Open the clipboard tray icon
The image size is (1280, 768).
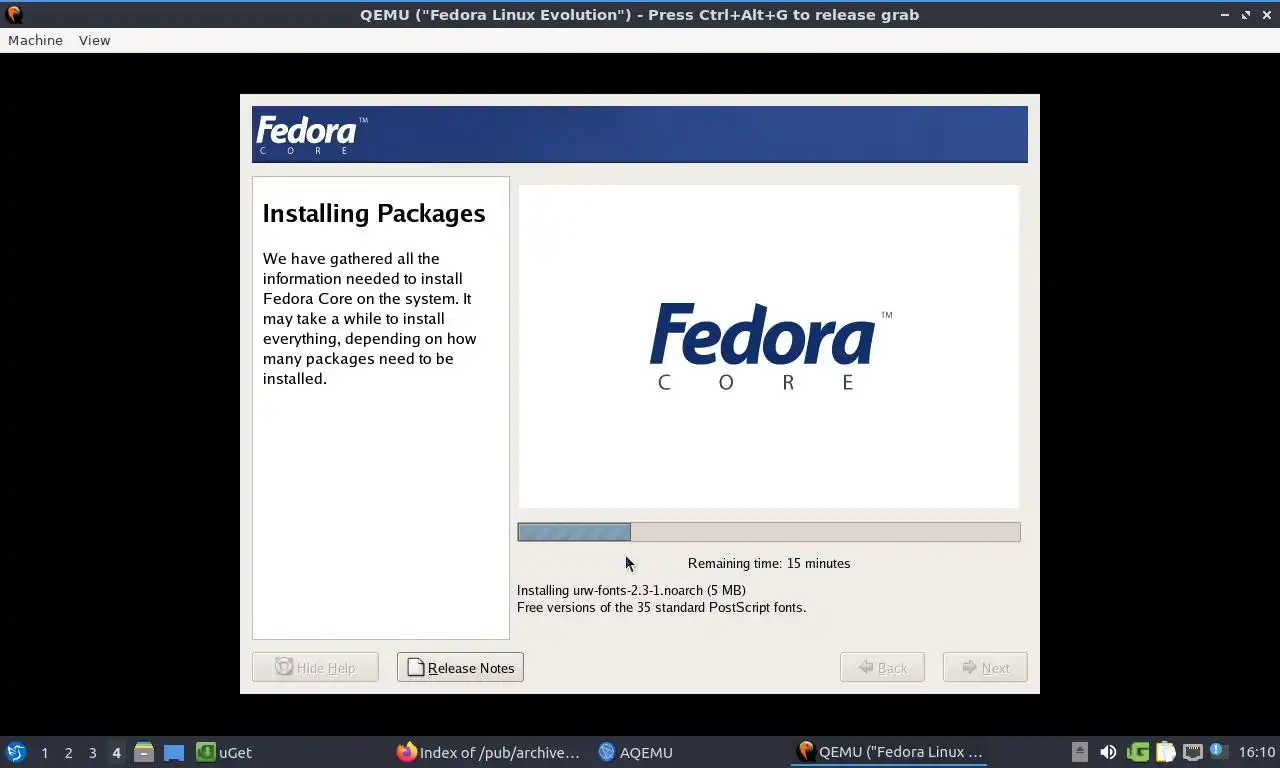pos(1165,752)
